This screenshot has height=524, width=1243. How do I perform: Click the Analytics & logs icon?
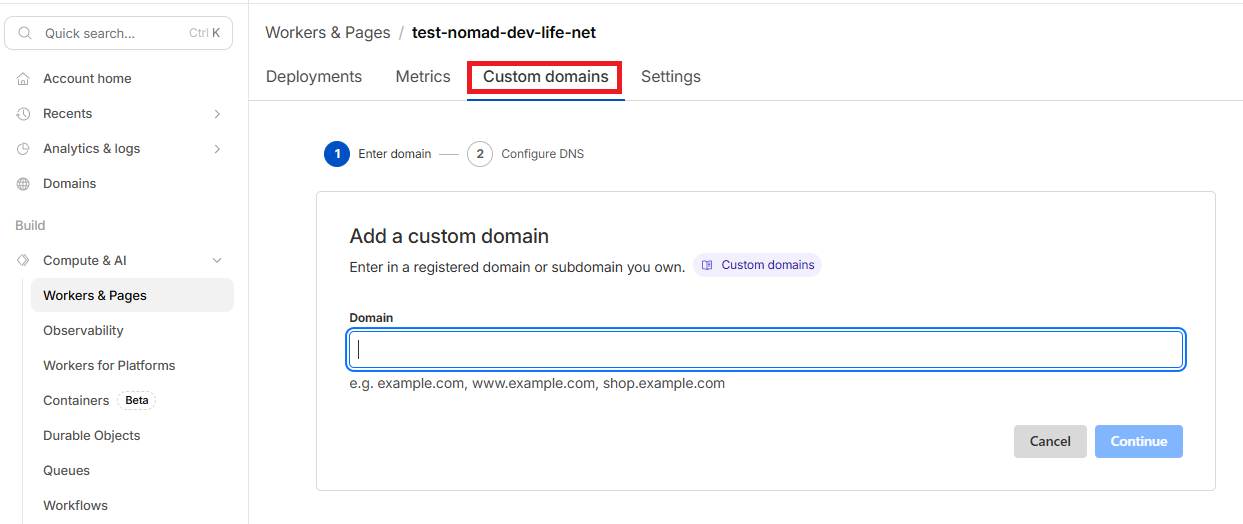pyautogui.click(x=23, y=149)
